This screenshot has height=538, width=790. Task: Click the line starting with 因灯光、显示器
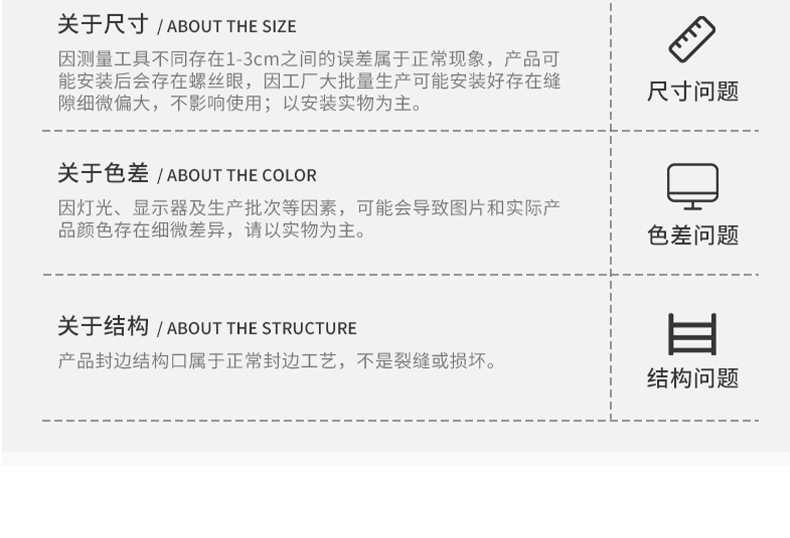click(308, 208)
